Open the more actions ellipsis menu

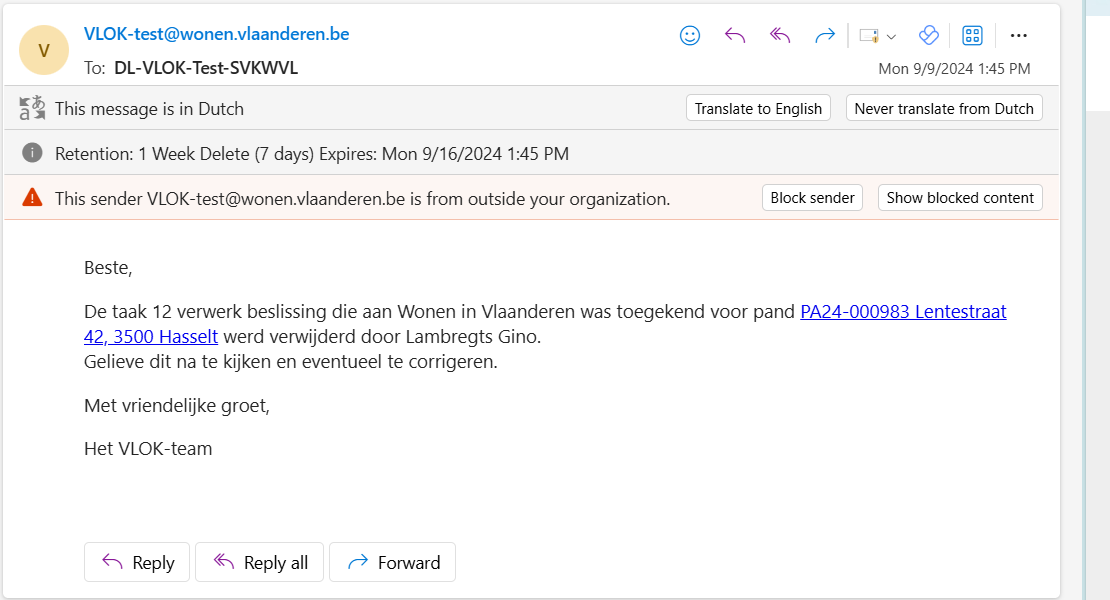point(1019,36)
